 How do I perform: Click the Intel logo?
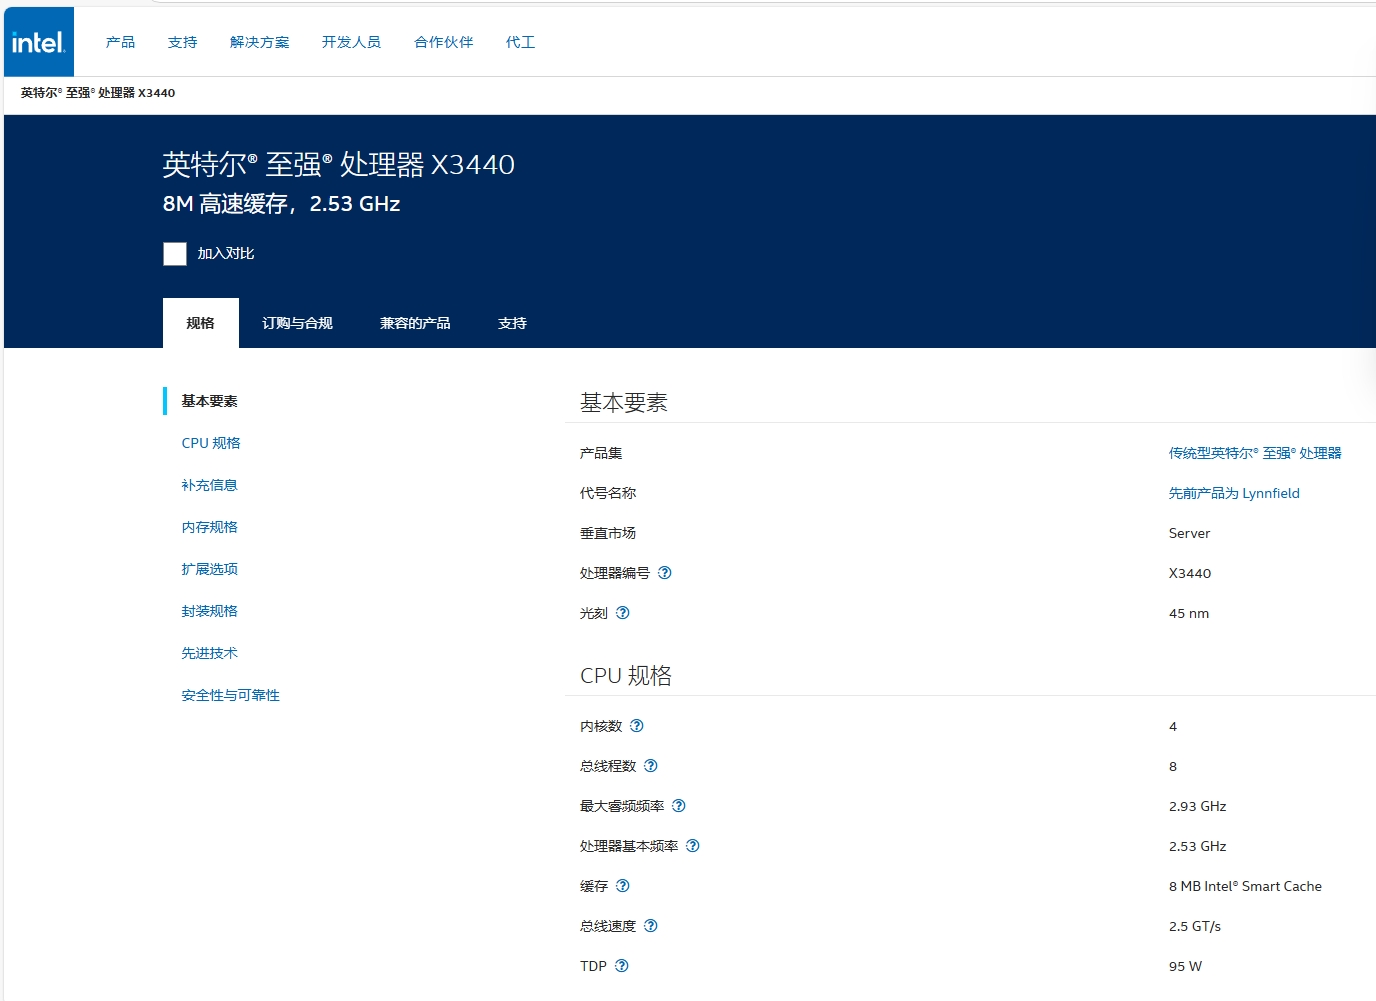39,42
